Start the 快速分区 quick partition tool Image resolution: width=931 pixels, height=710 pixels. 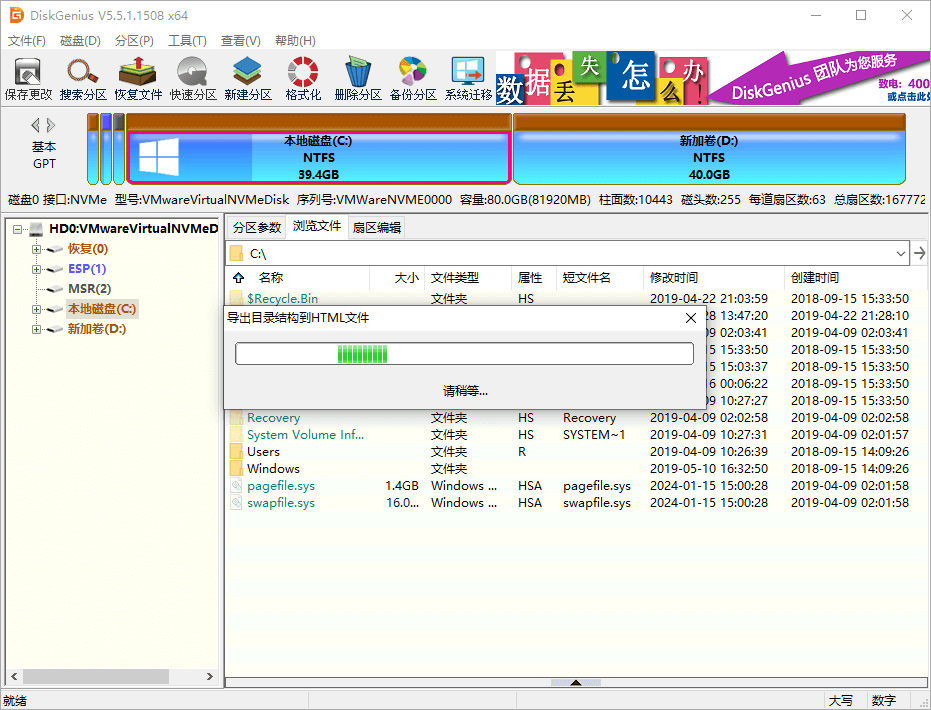click(193, 78)
